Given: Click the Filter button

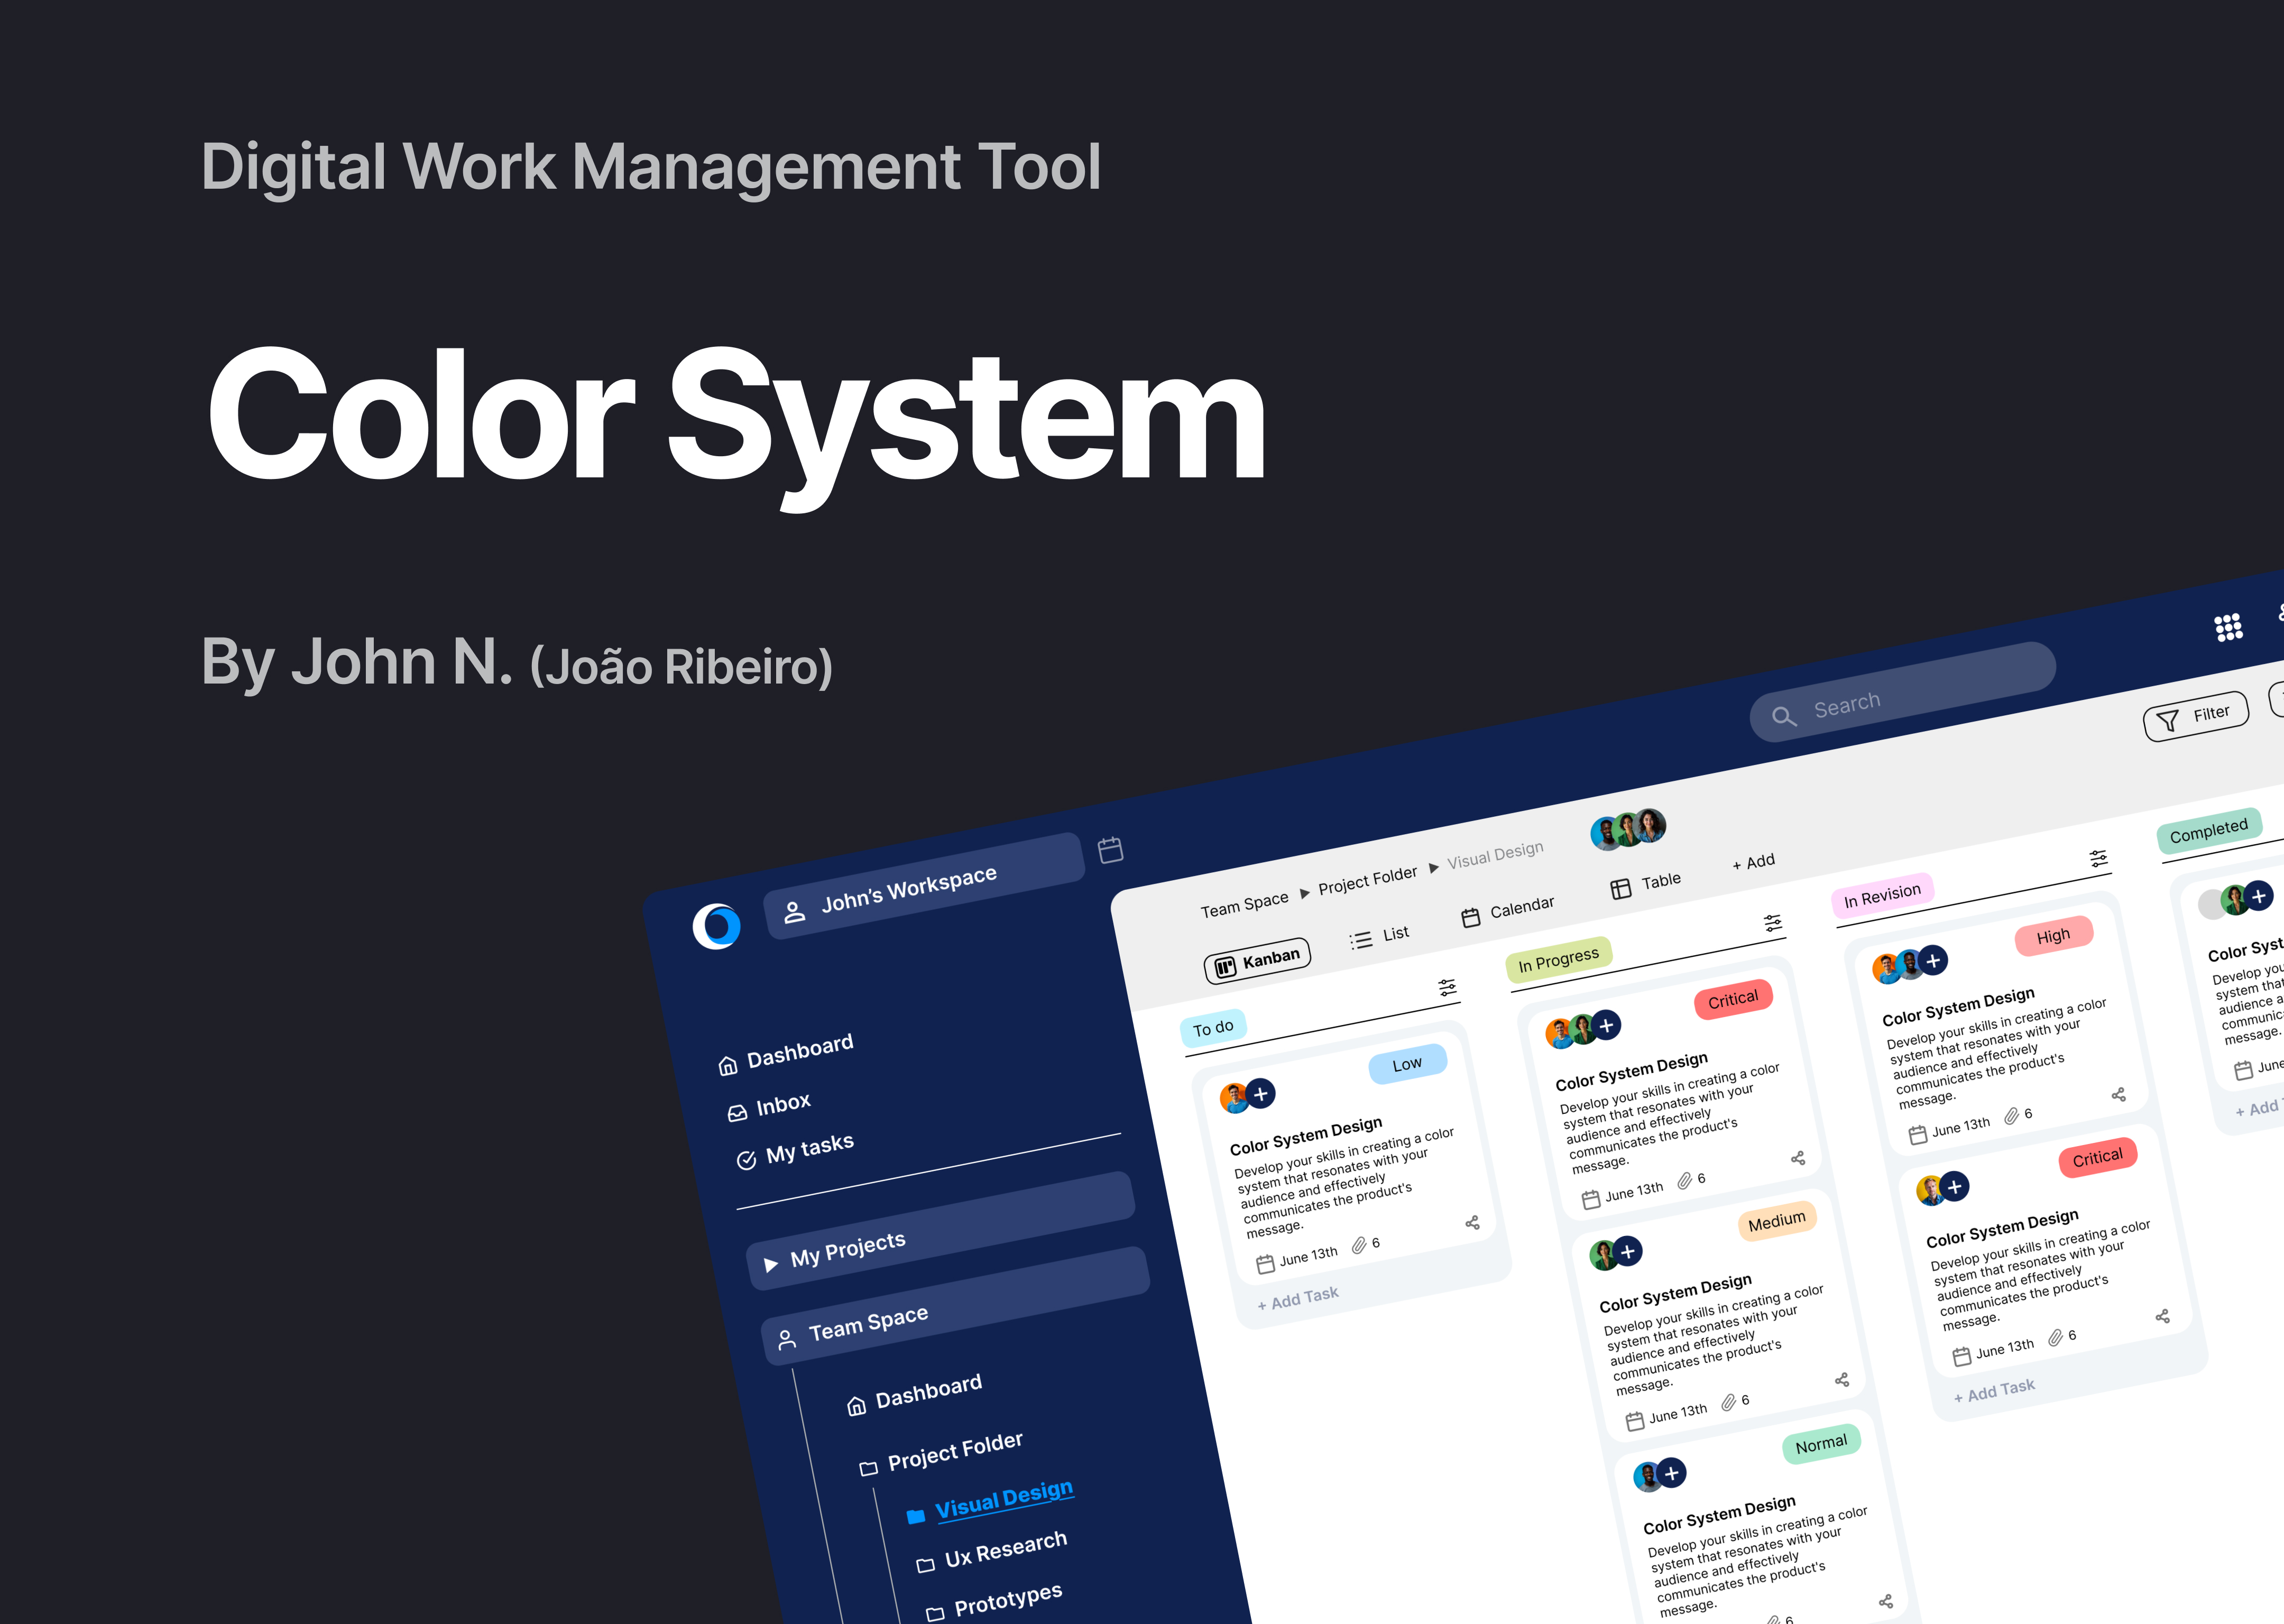Looking at the screenshot, I should tap(2195, 716).
